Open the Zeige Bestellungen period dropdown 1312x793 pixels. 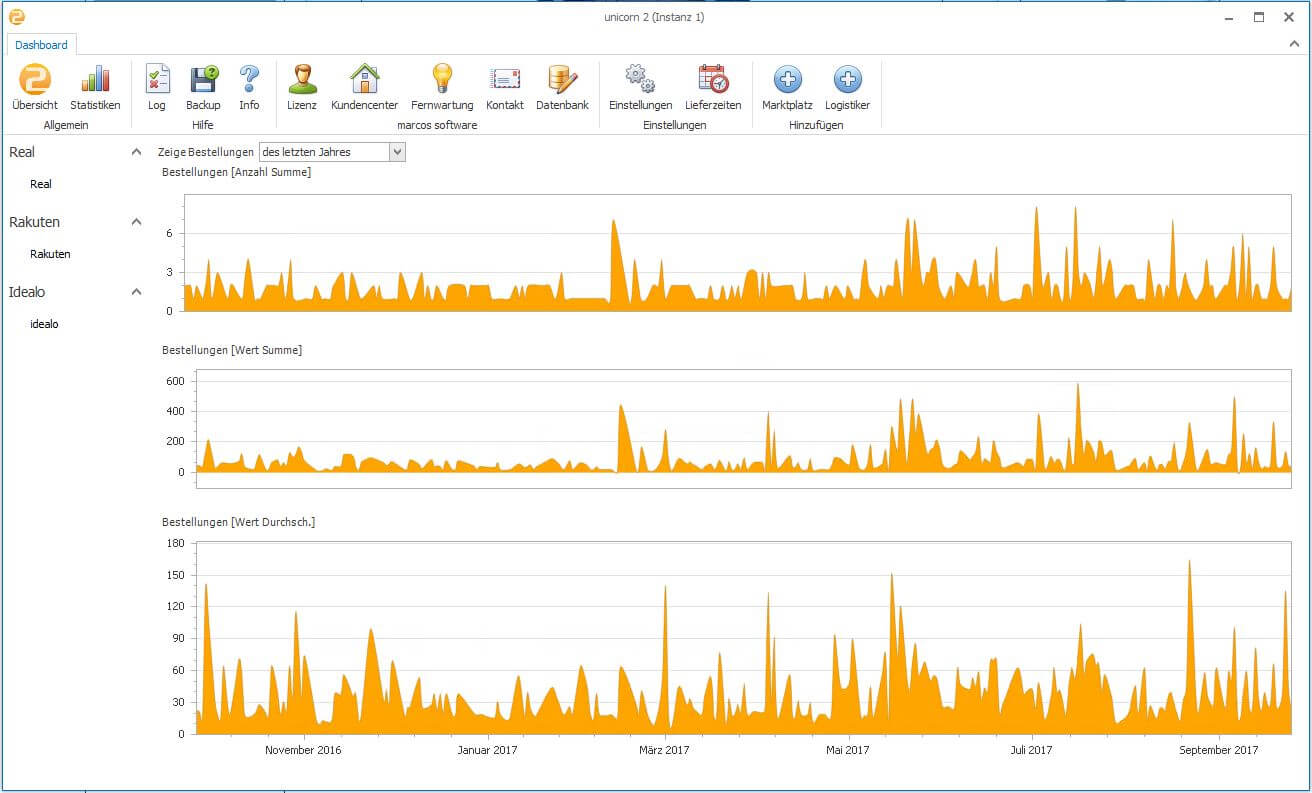[397, 151]
